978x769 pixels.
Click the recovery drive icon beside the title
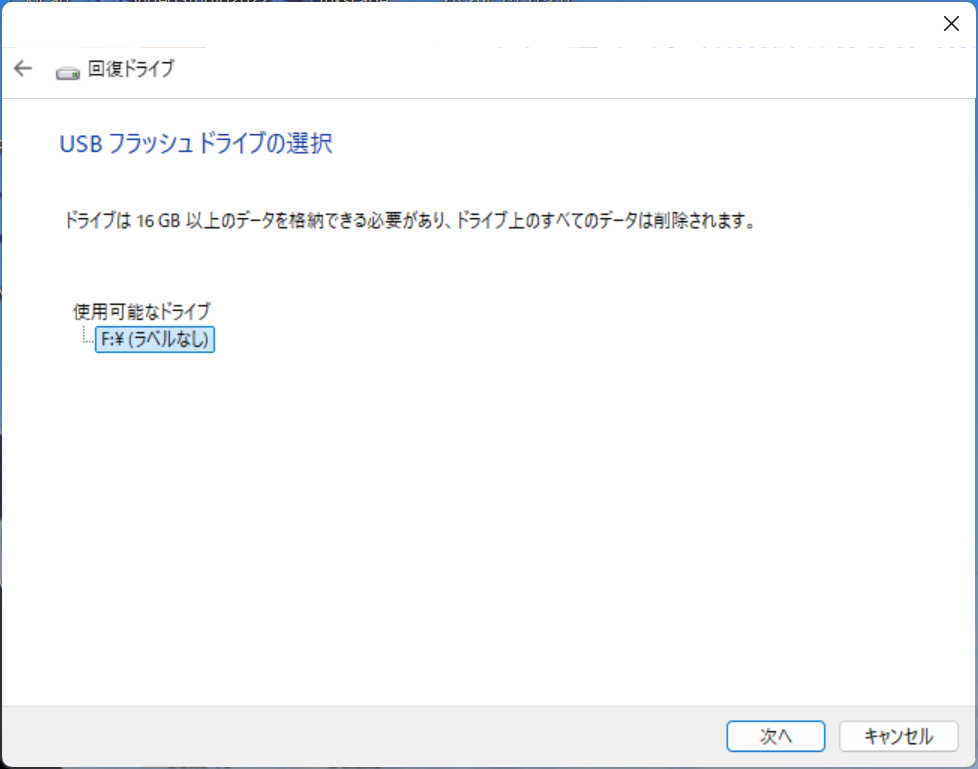click(68, 71)
